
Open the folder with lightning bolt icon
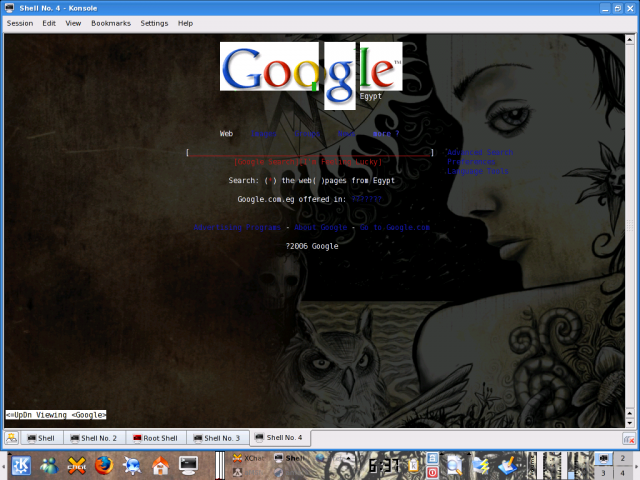point(481,465)
